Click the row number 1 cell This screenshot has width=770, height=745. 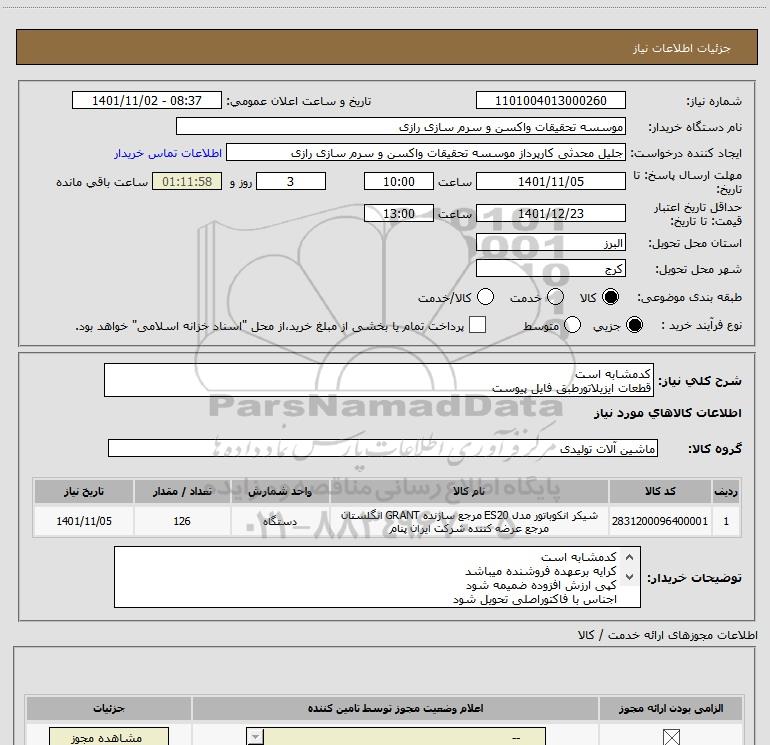click(x=726, y=521)
